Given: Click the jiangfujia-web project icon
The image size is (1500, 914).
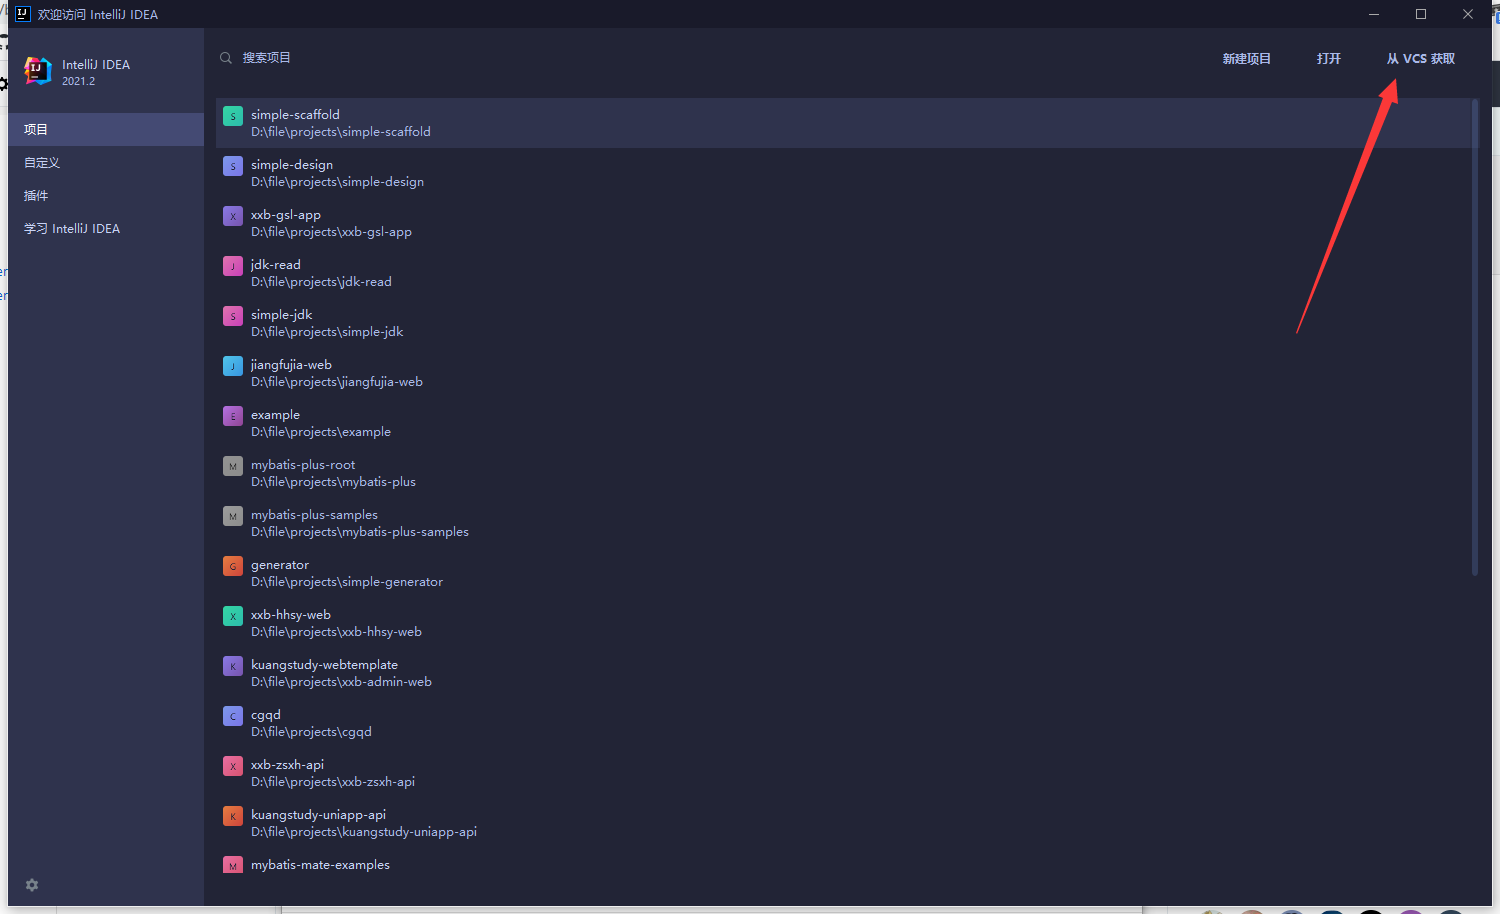Looking at the screenshot, I should coord(233,366).
